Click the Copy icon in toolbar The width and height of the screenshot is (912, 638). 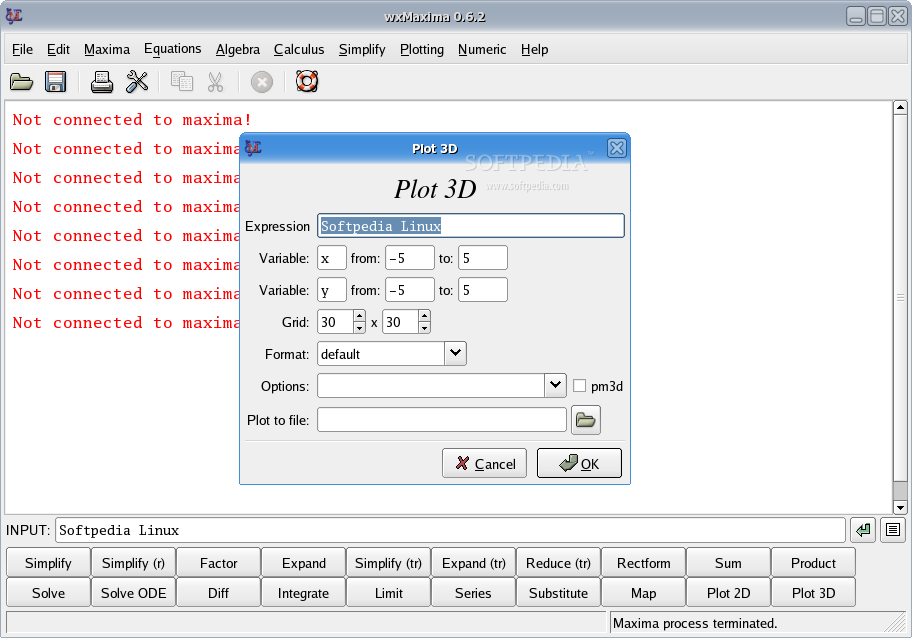(x=181, y=82)
